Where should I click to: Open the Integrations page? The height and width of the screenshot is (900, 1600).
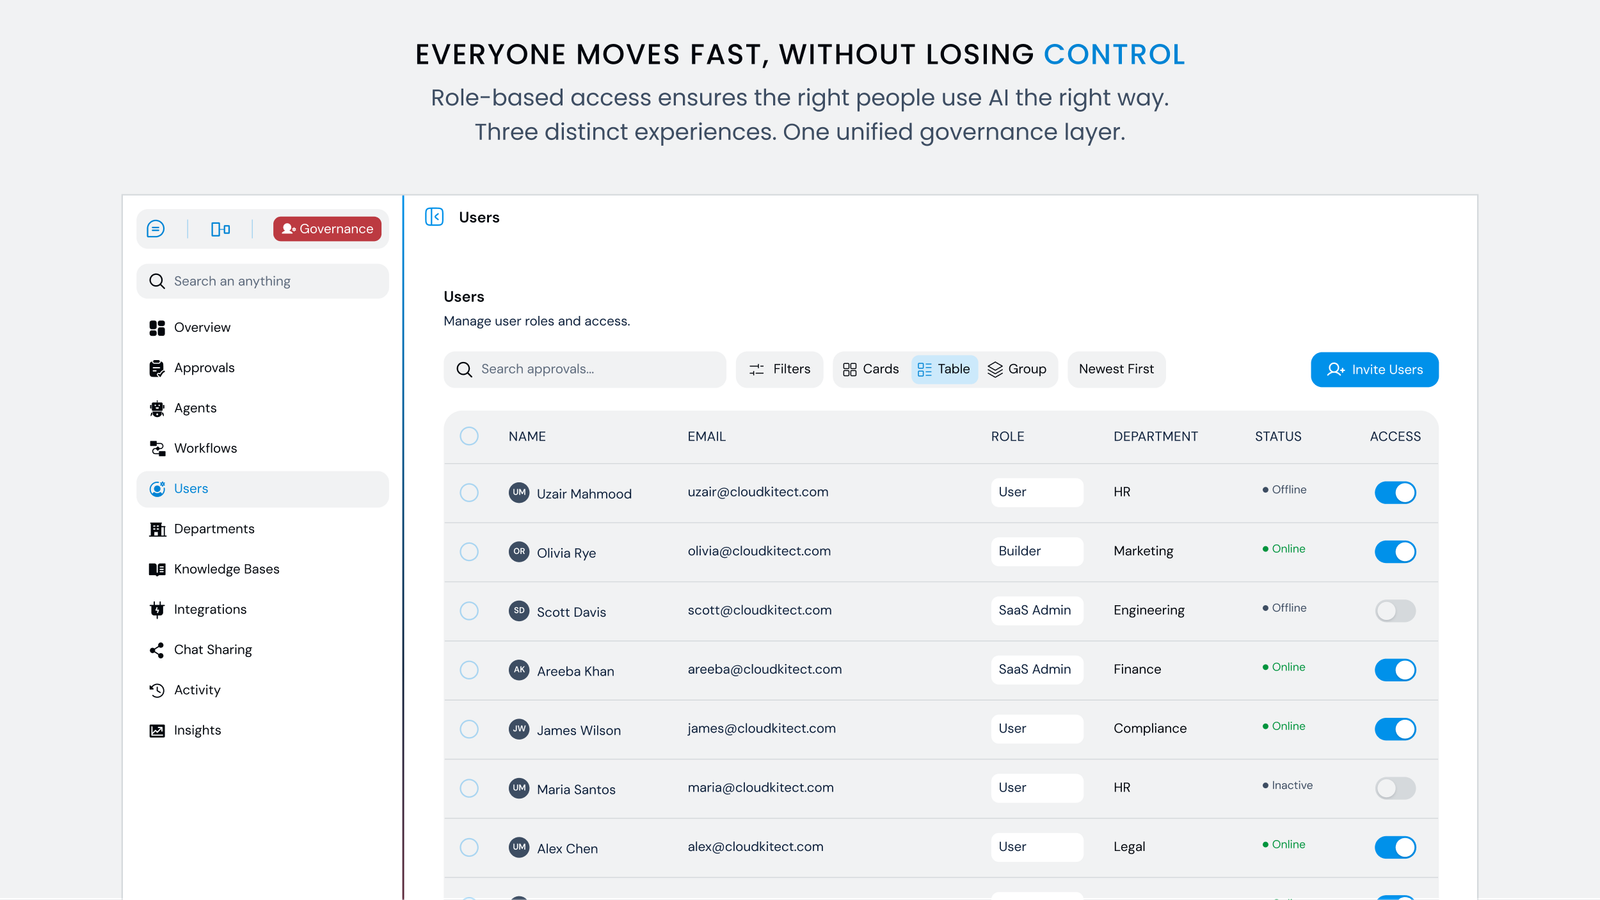[210, 609]
